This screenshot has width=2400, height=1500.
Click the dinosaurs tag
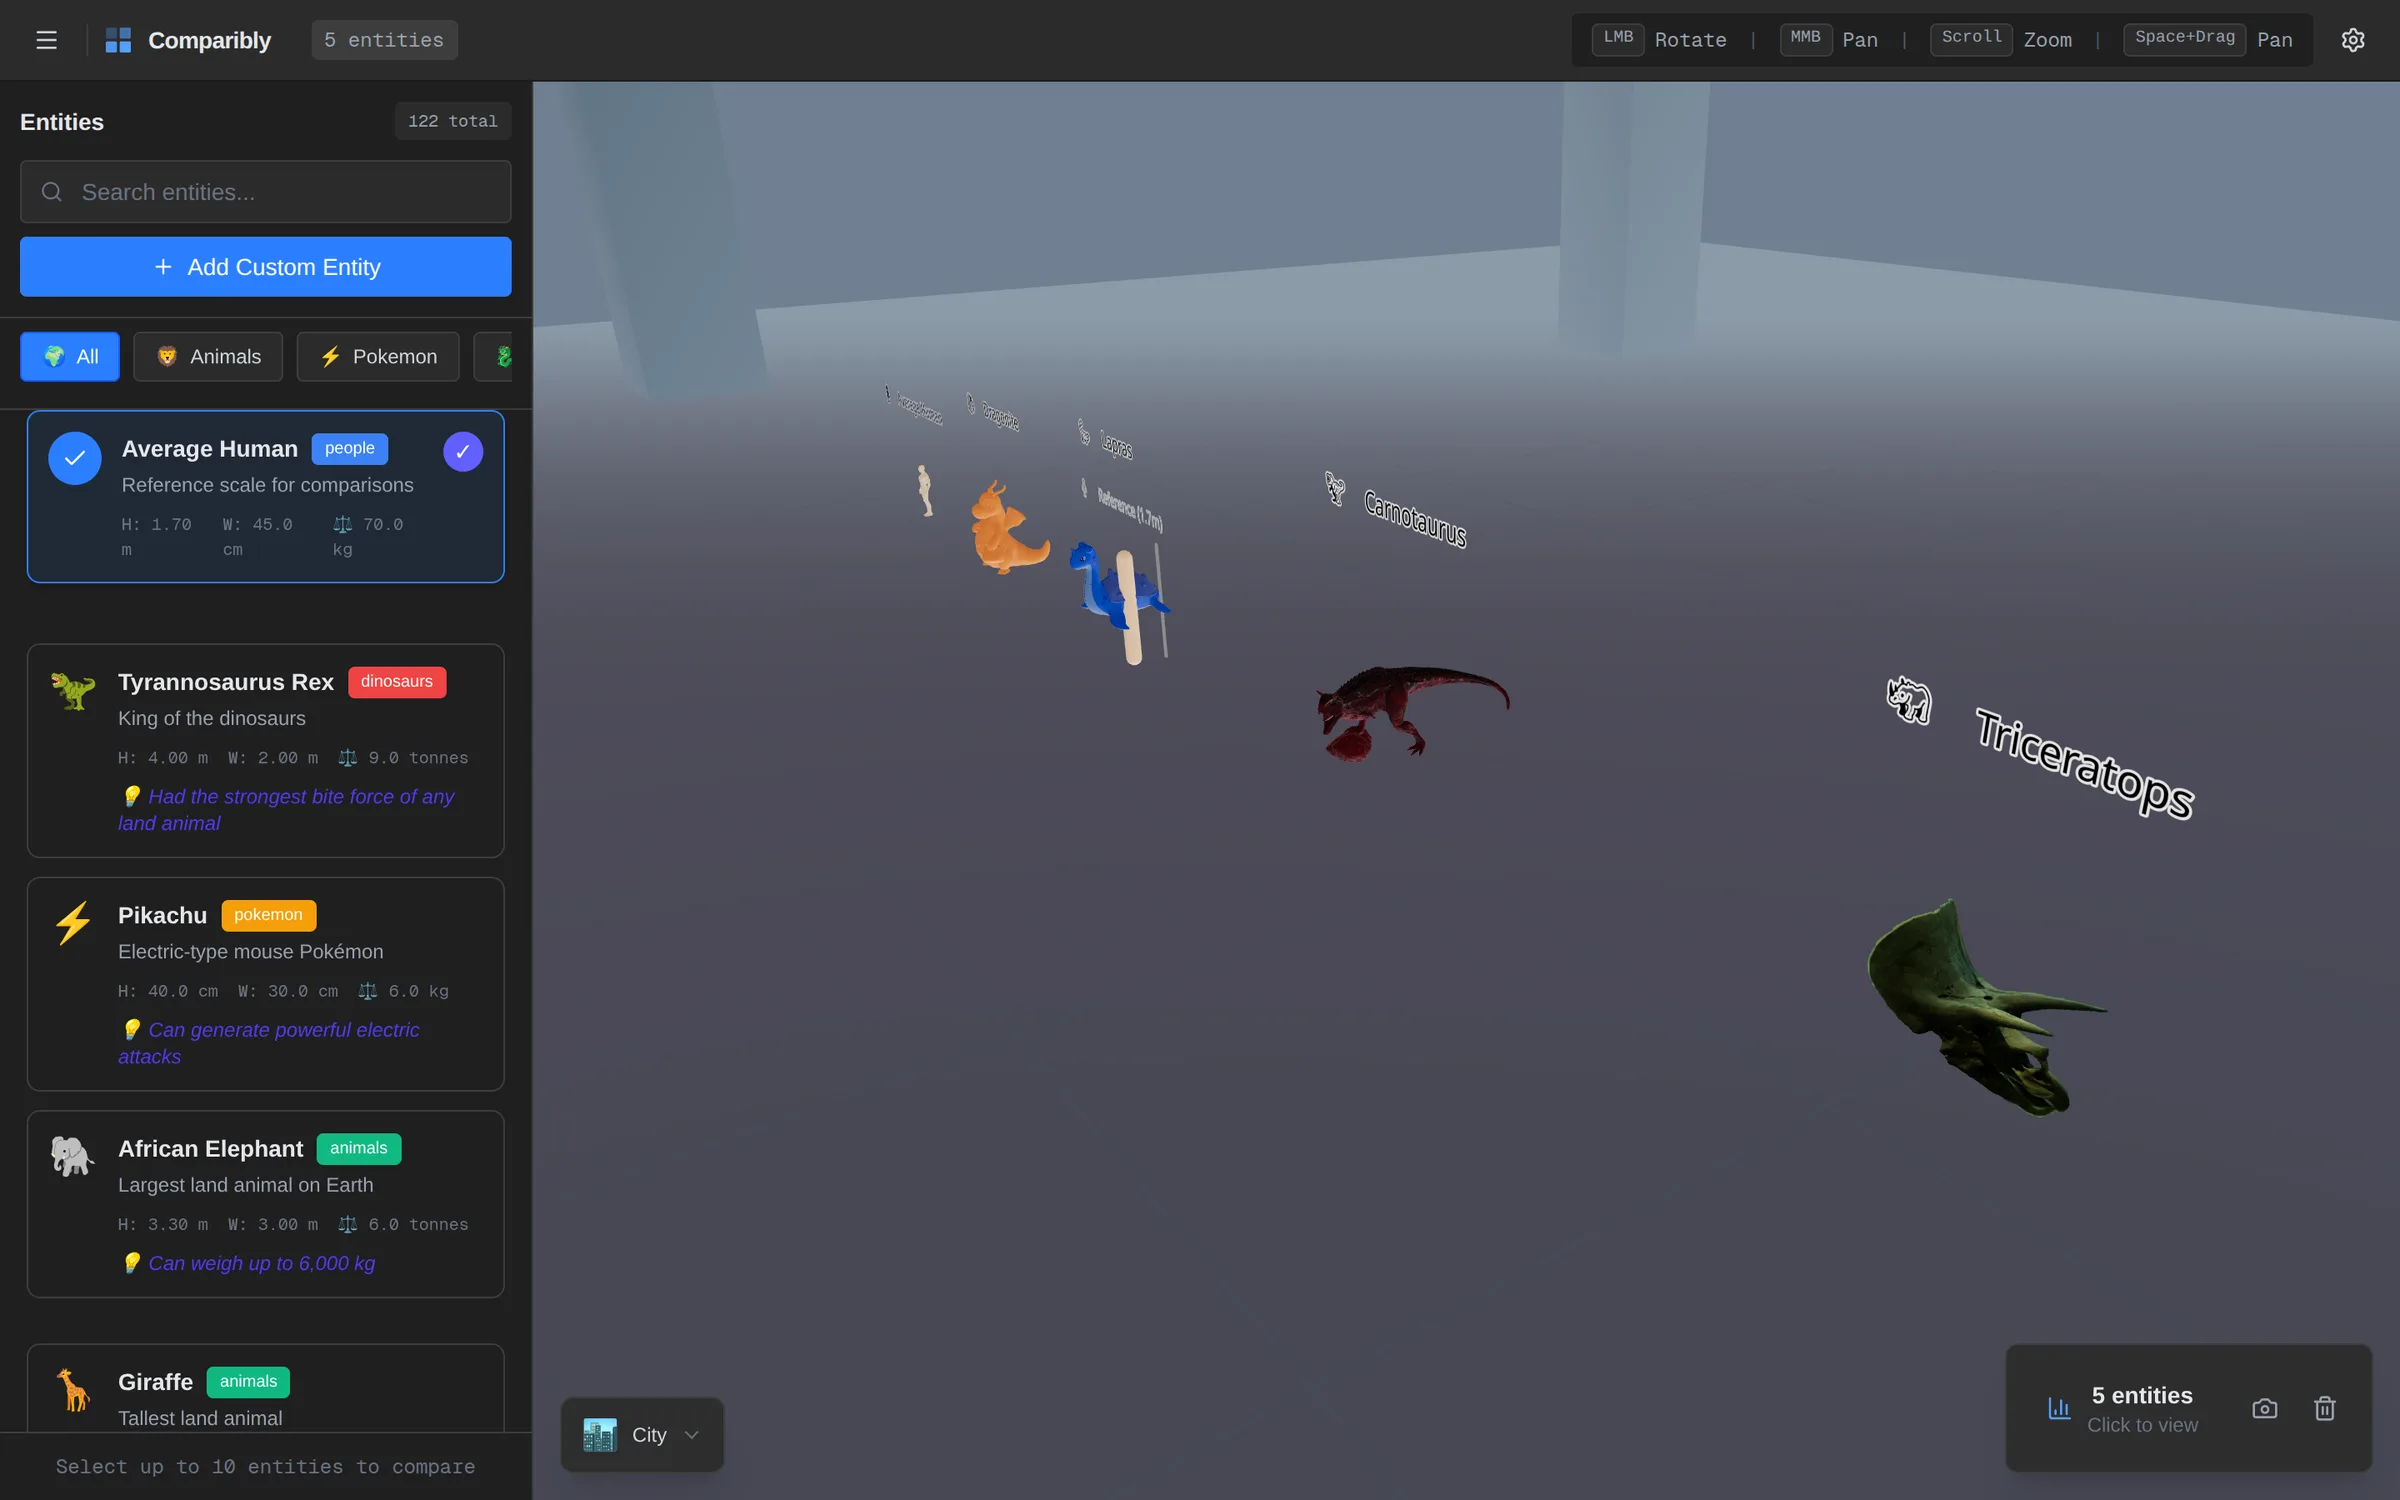(x=397, y=681)
